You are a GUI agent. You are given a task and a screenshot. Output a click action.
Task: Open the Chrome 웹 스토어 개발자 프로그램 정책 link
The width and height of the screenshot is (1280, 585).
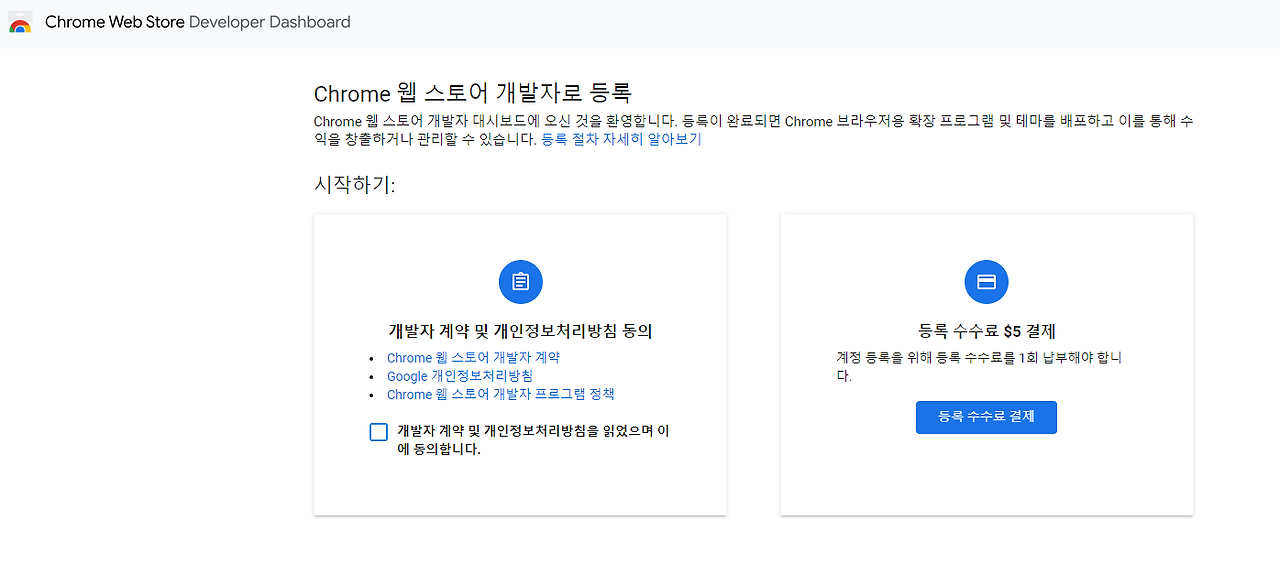pos(501,395)
